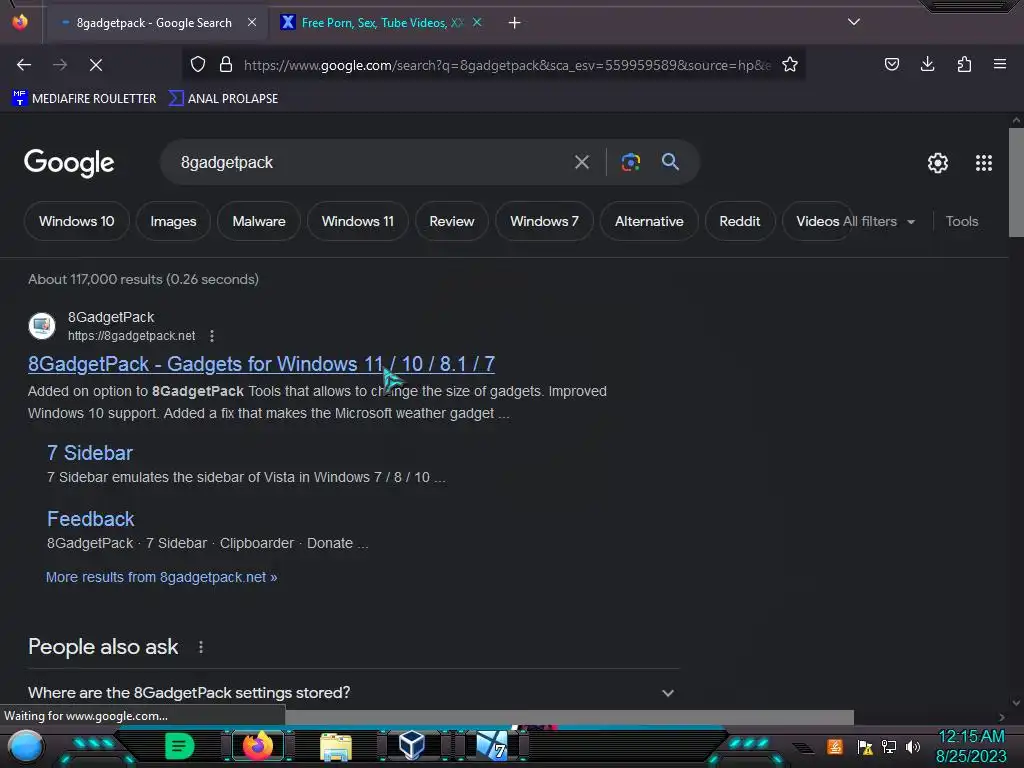This screenshot has height=768, width=1024.
Task: Open the green notes app in taskbar
Action: (179, 746)
